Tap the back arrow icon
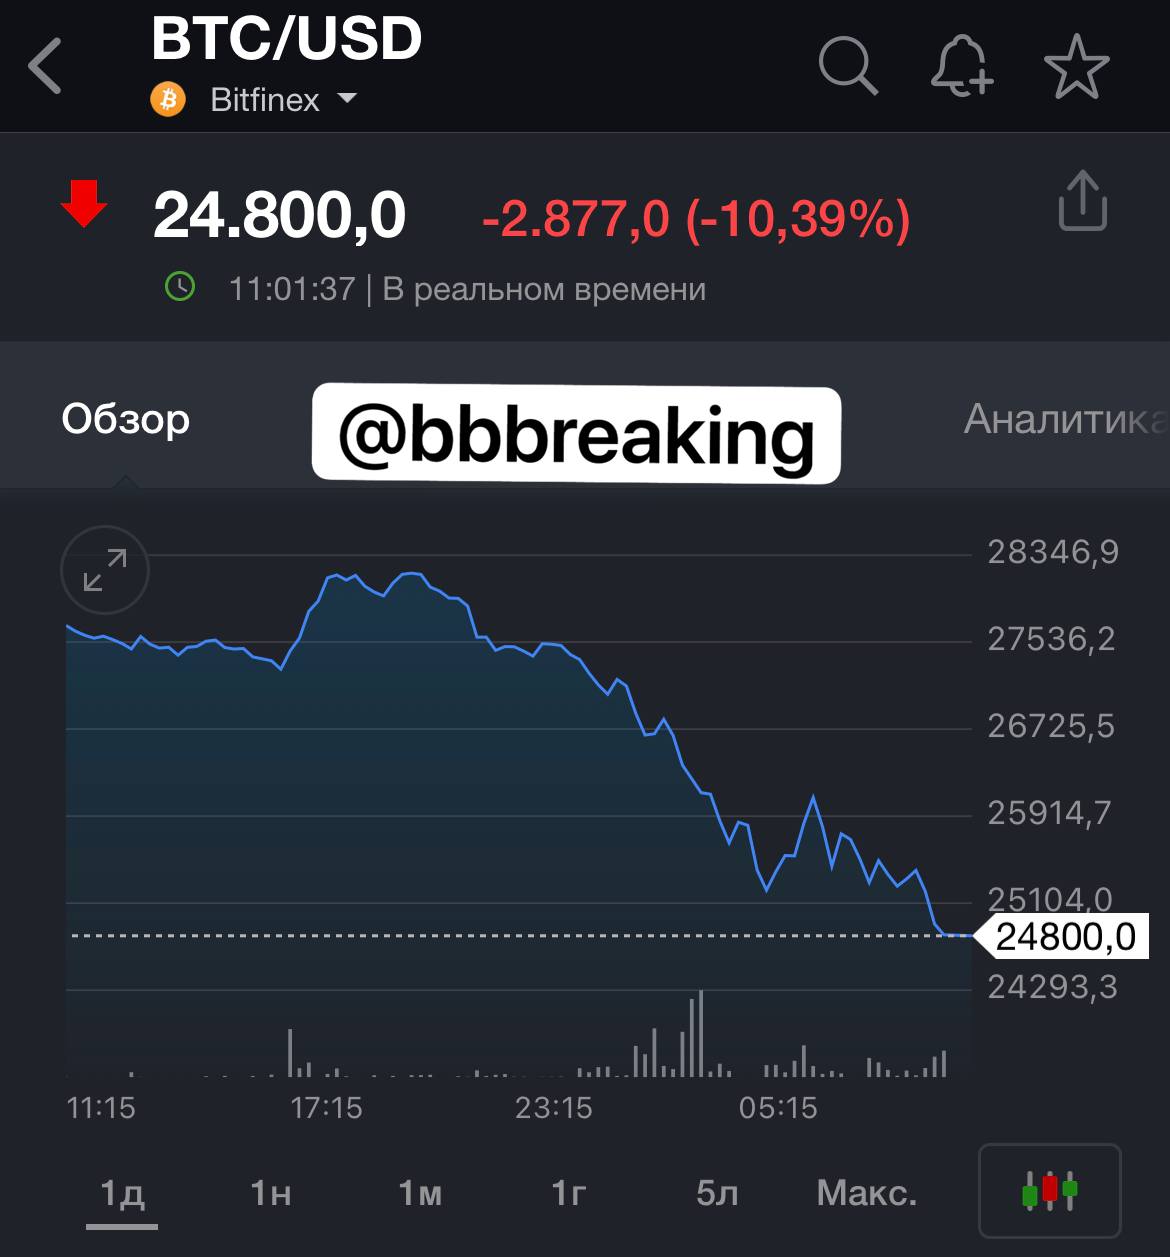 point(45,66)
